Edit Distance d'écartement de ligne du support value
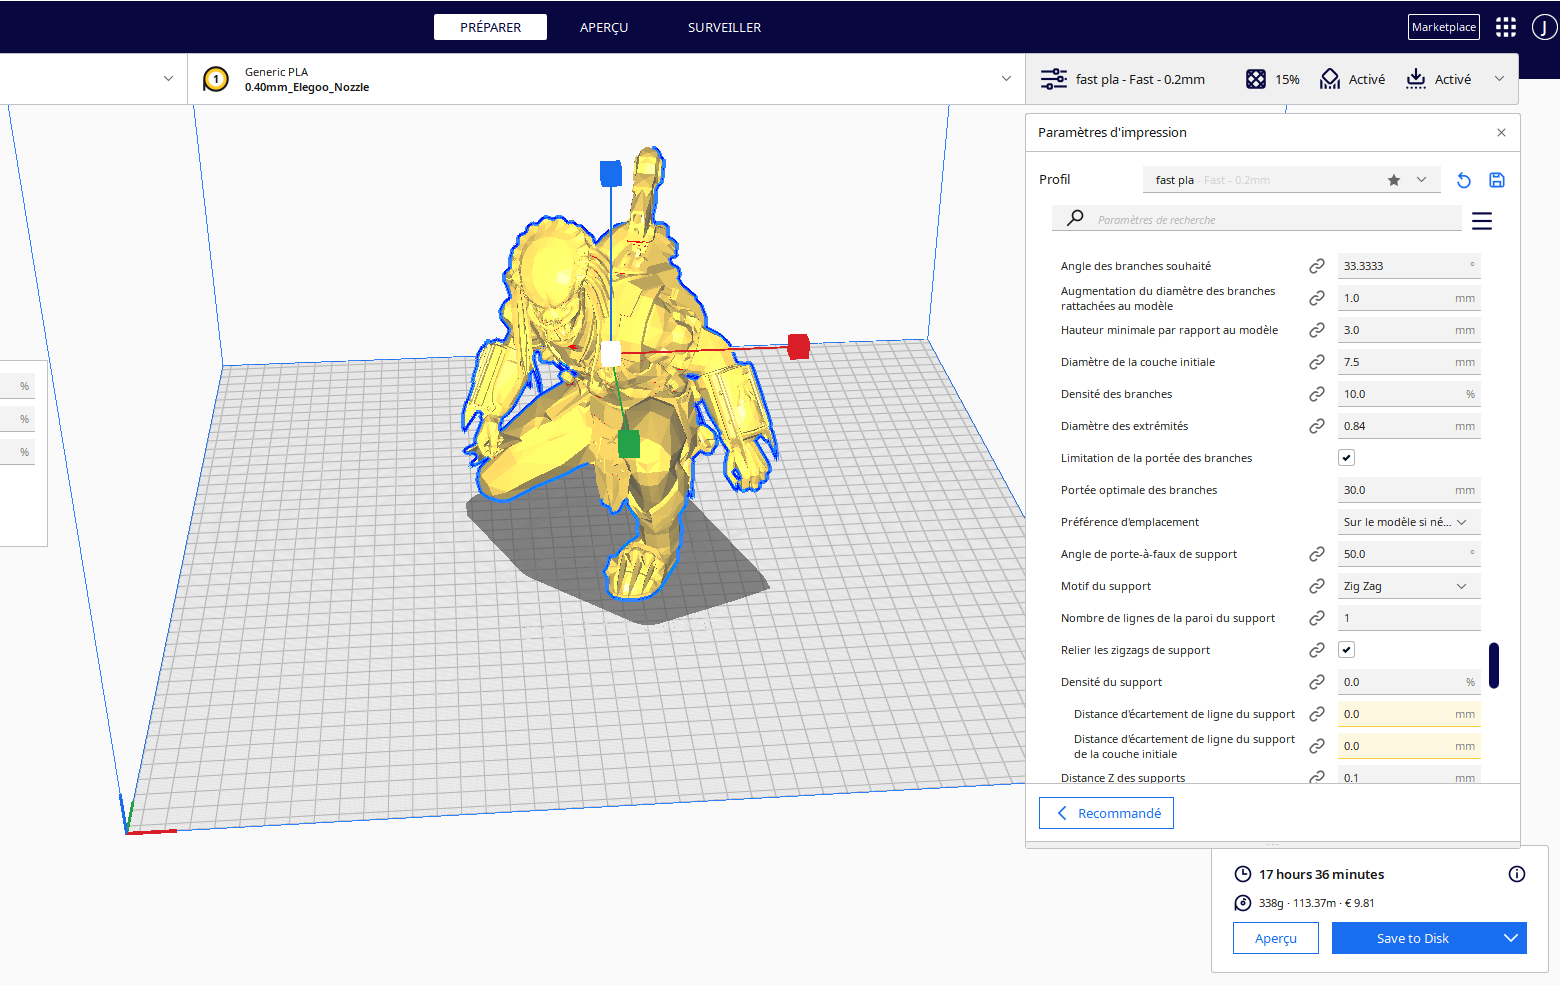The width and height of the screenshot is (1560, 985). pos(1409,714)
